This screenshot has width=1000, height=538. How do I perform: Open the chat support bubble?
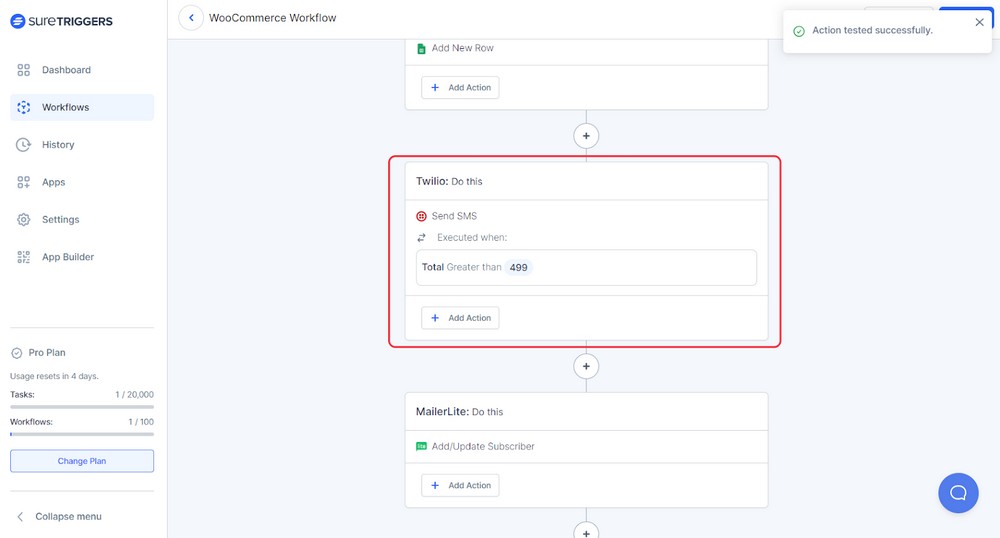point(958,493)
